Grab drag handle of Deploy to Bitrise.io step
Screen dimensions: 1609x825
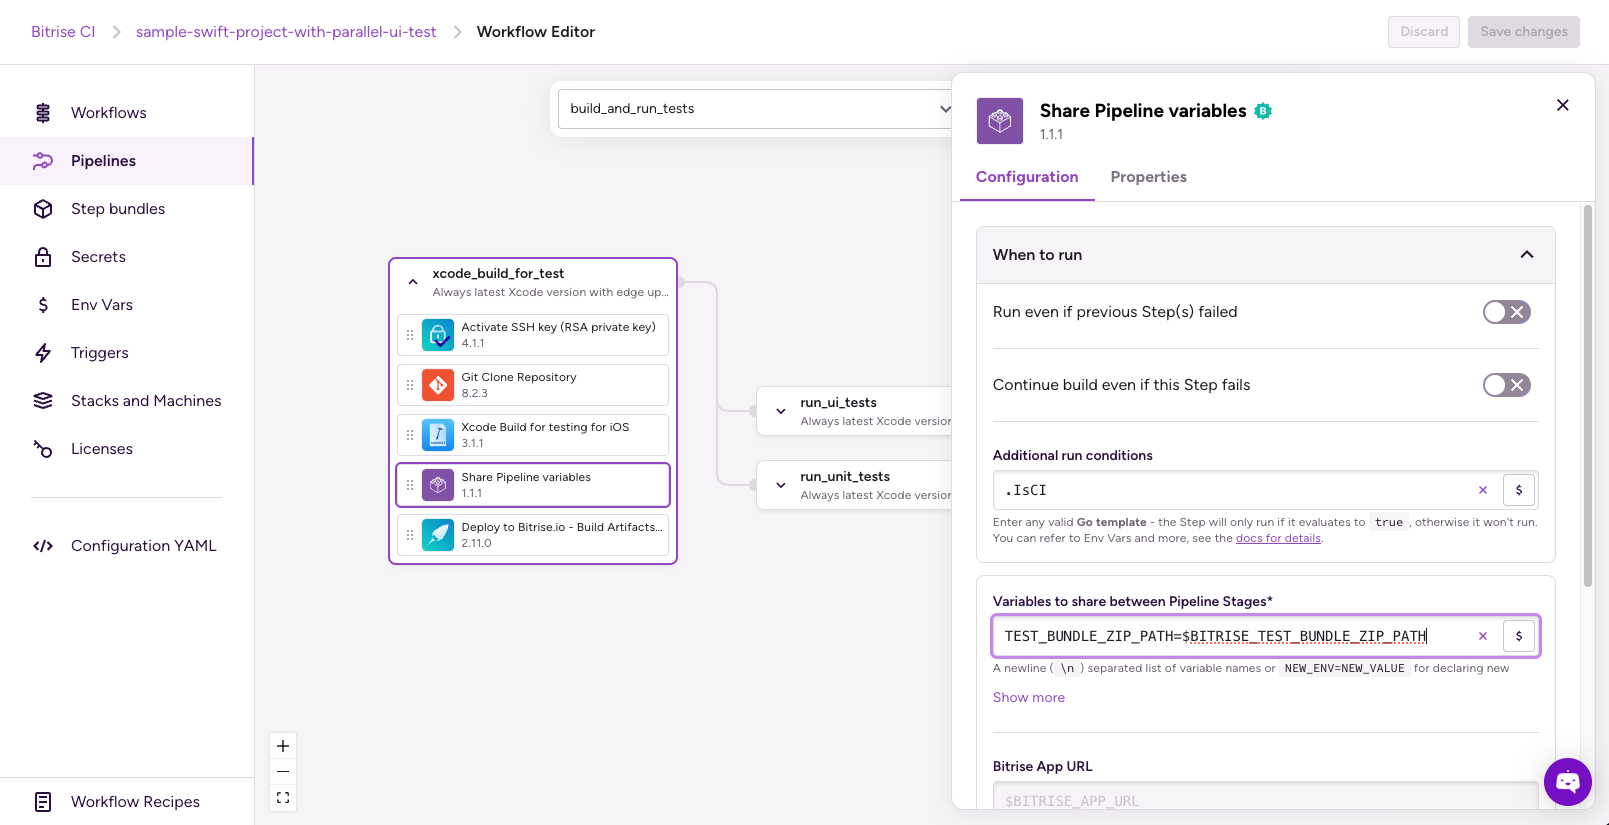pos(410,535)
